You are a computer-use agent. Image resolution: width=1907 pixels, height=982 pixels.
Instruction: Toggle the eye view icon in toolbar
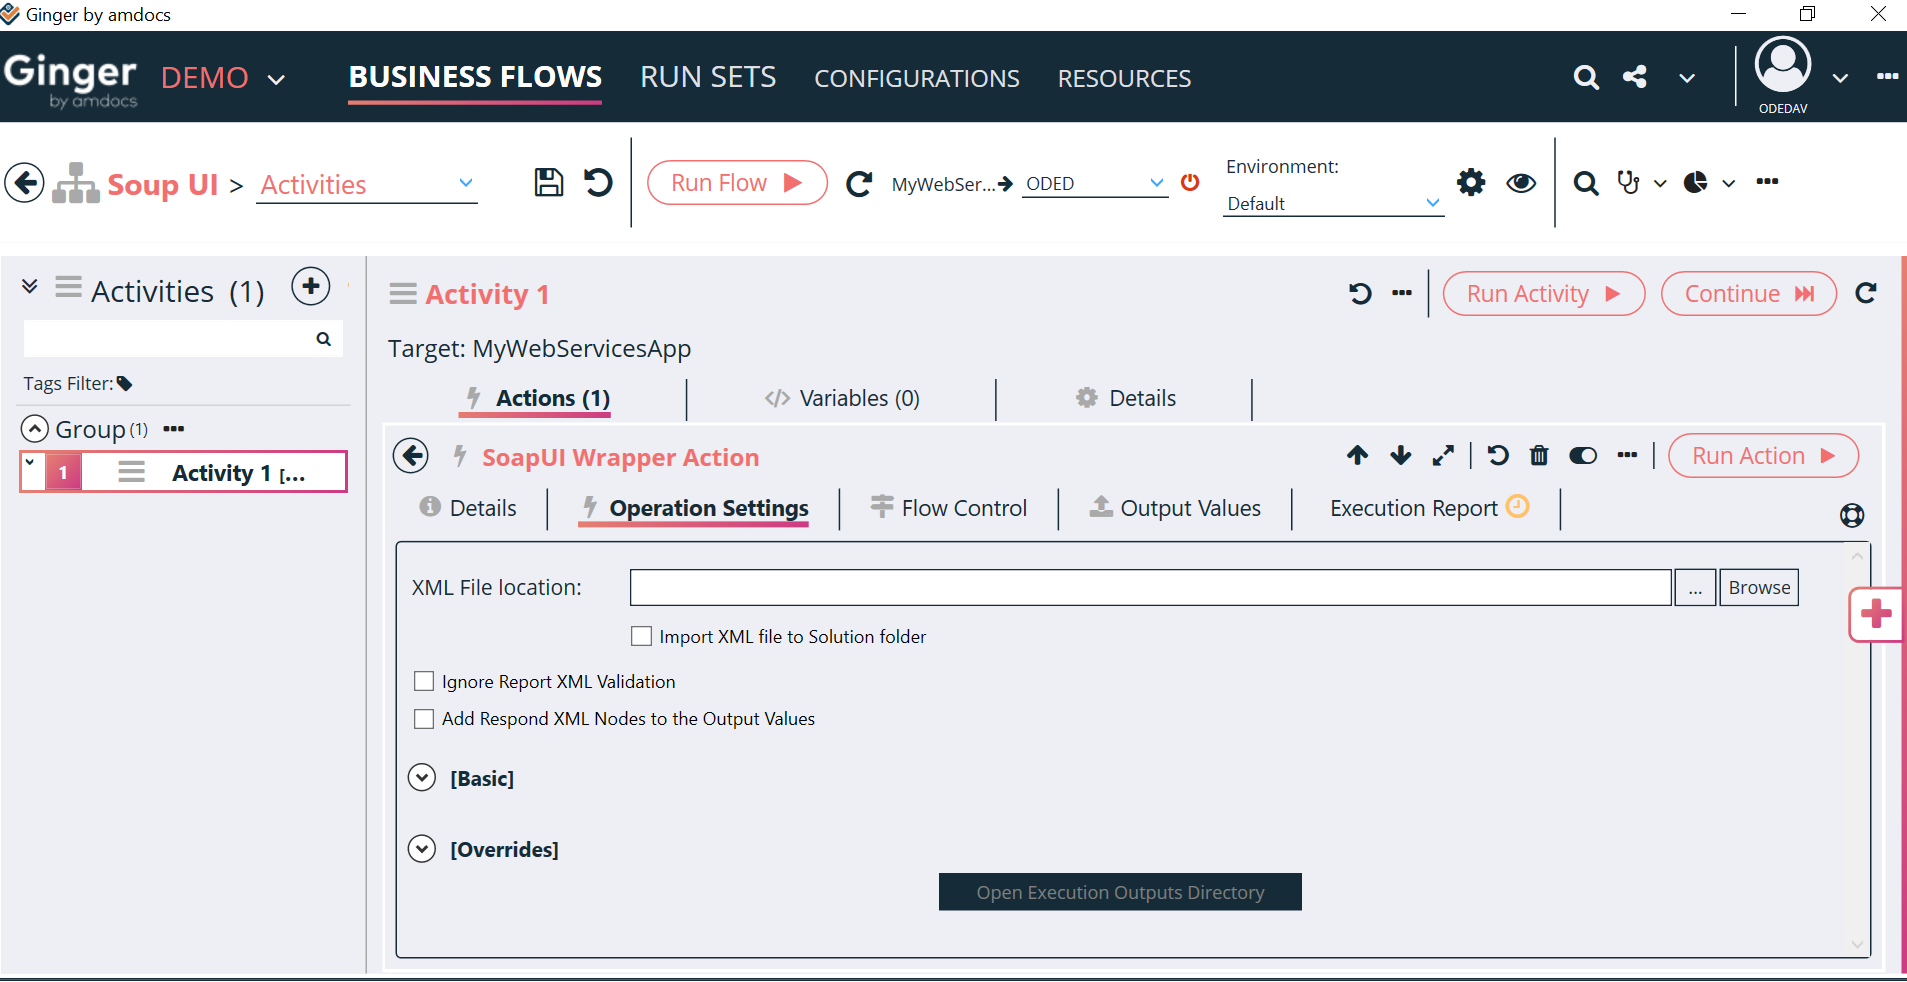tap(1521, 182)
